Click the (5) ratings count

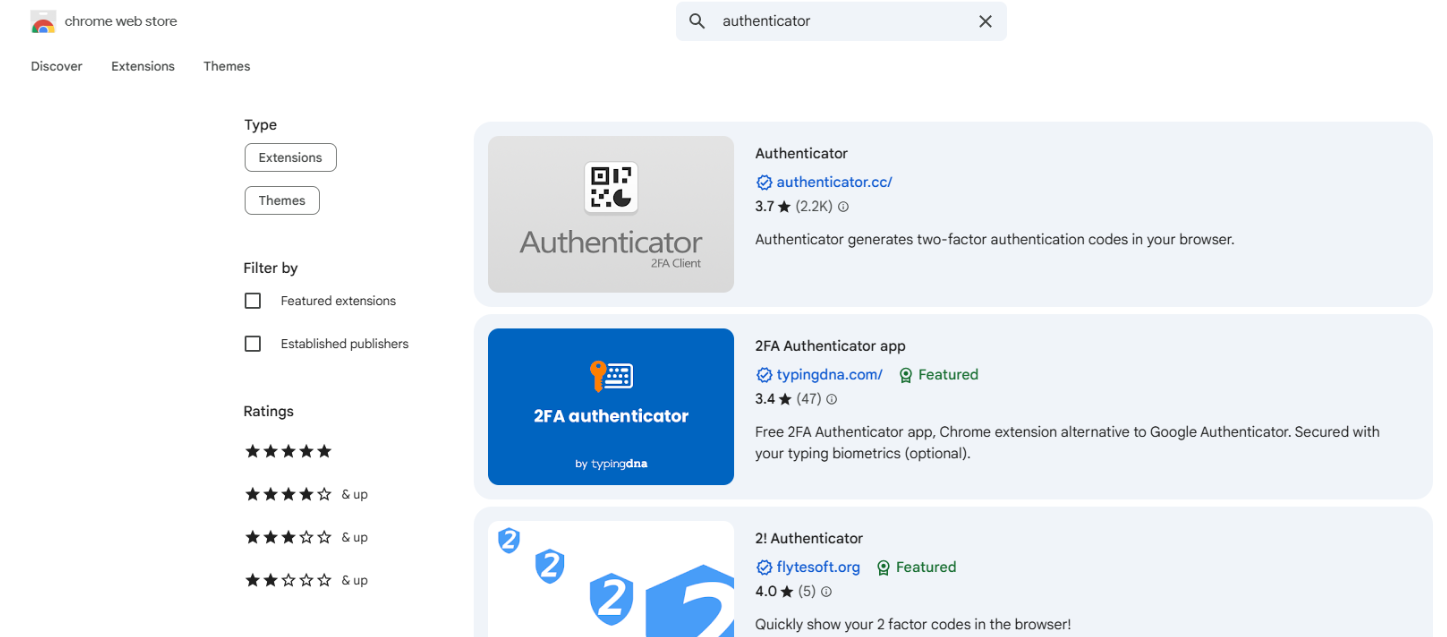[x=806, y=592]
